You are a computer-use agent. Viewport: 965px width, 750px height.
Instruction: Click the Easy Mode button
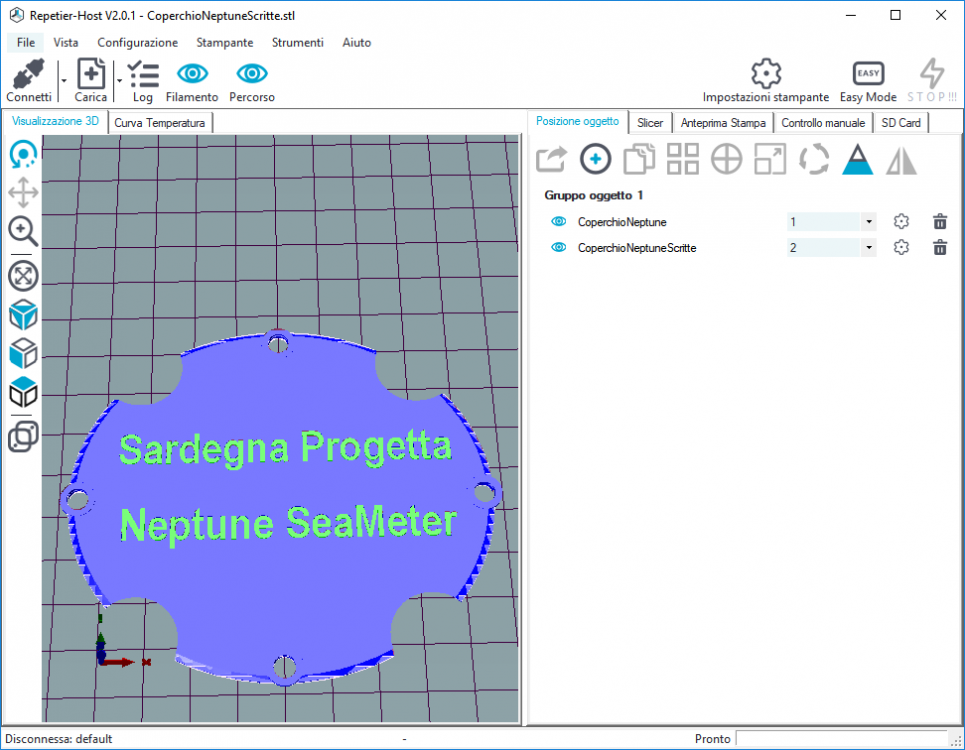pyautogui.click(x=867, y=80)
